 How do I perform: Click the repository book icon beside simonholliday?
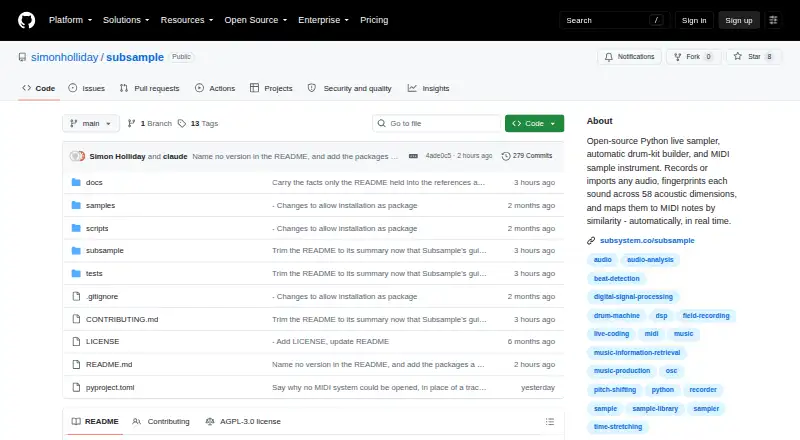point(22,57)
